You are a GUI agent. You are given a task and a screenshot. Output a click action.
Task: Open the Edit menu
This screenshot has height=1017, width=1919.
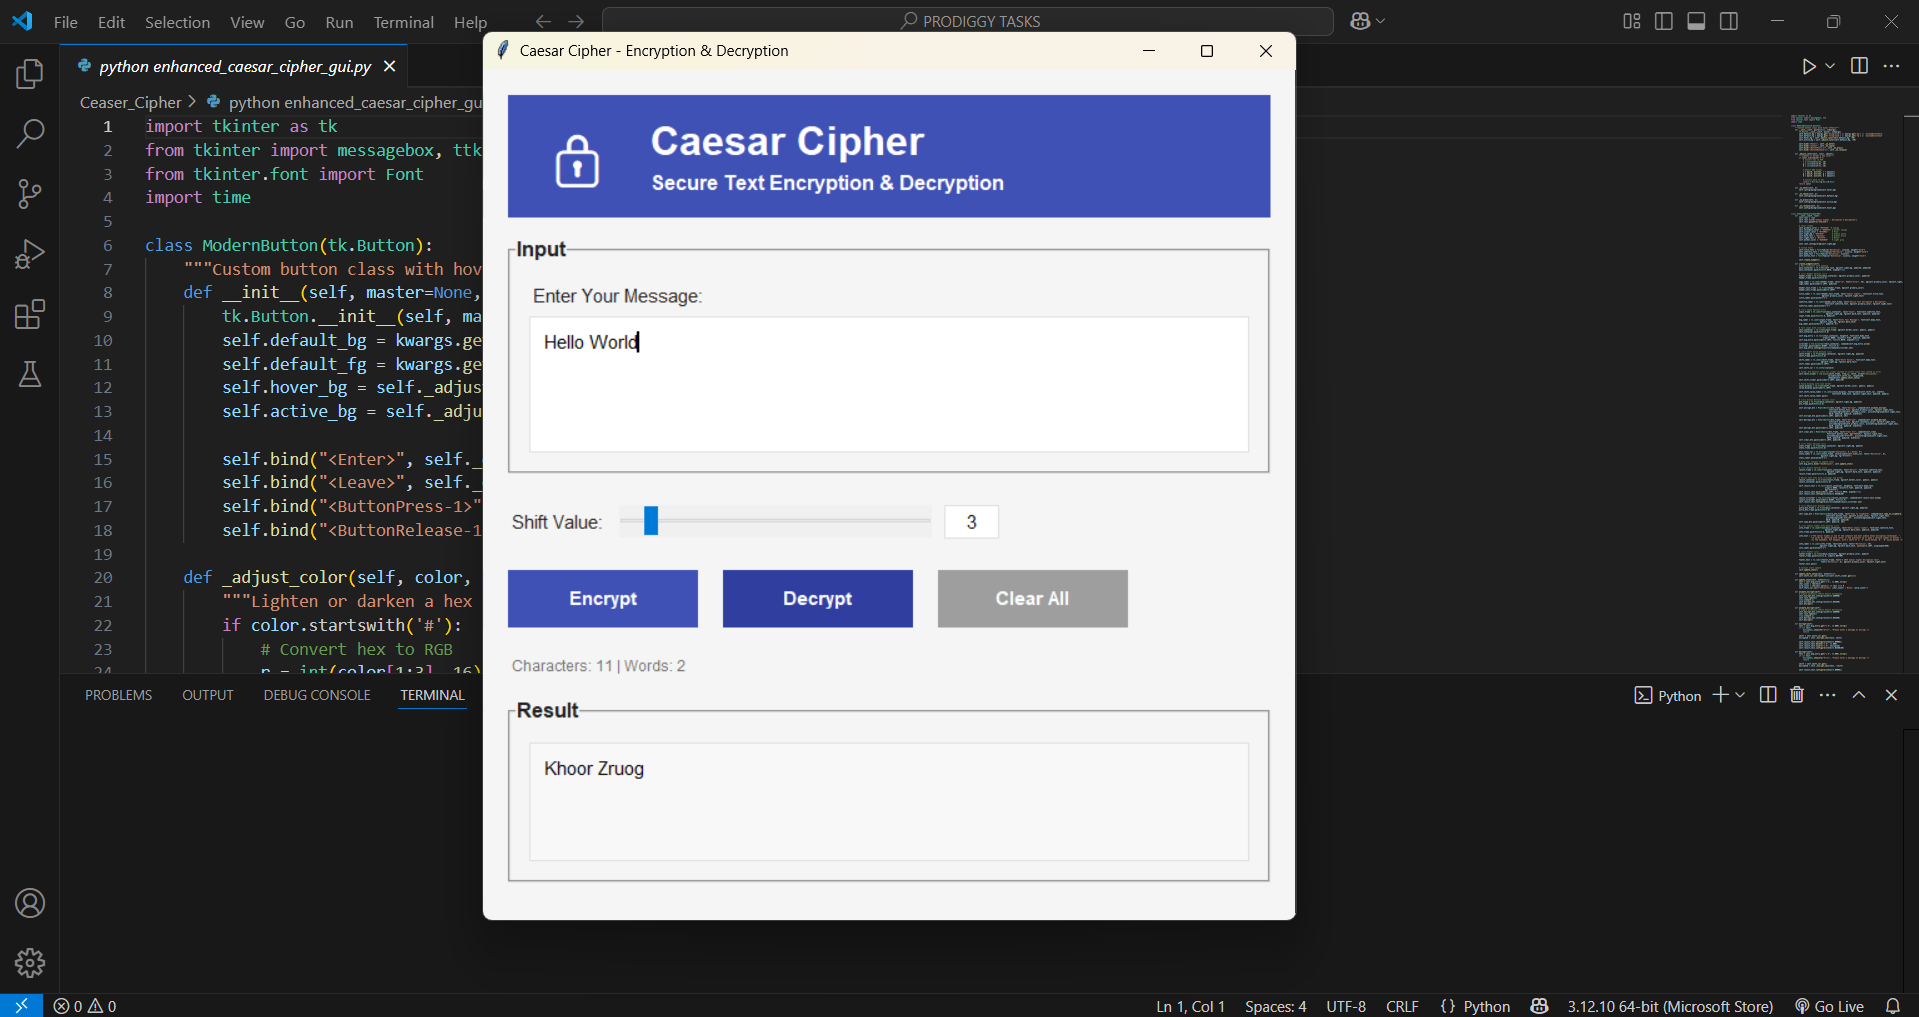click(111, 22)
